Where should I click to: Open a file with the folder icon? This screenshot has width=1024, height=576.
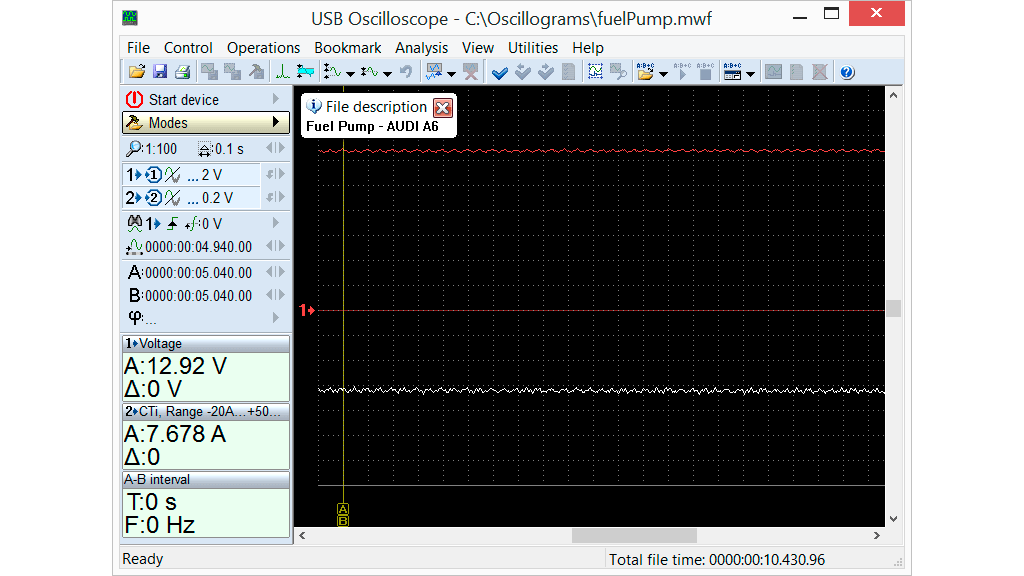[136, 72]
